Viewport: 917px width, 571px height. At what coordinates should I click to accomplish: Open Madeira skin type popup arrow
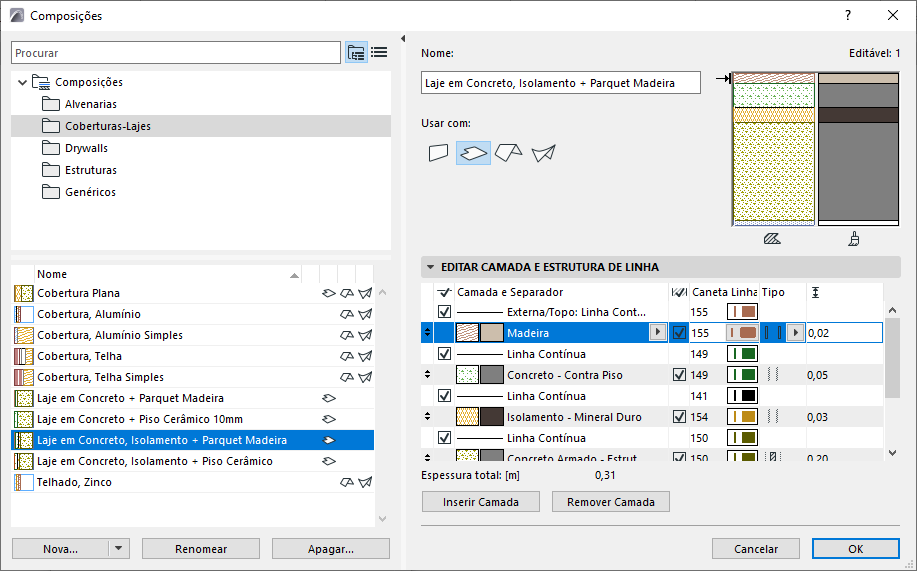click(795, 333)
